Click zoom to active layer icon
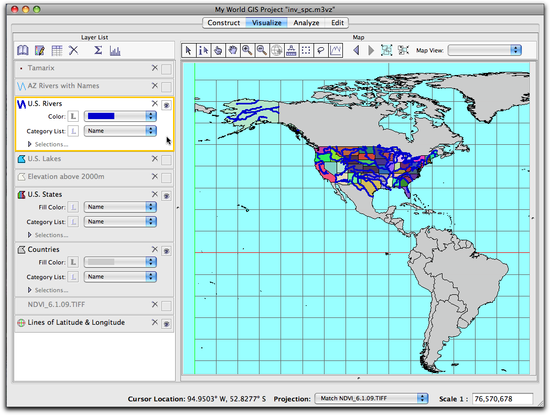The height and width of the screenshot is (415, 550). 403,50
